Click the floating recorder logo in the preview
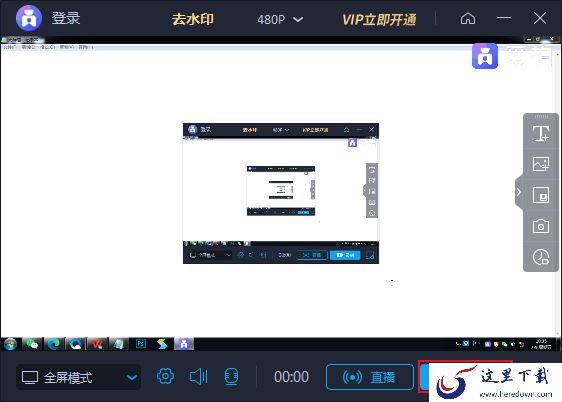 pos(485,56)
